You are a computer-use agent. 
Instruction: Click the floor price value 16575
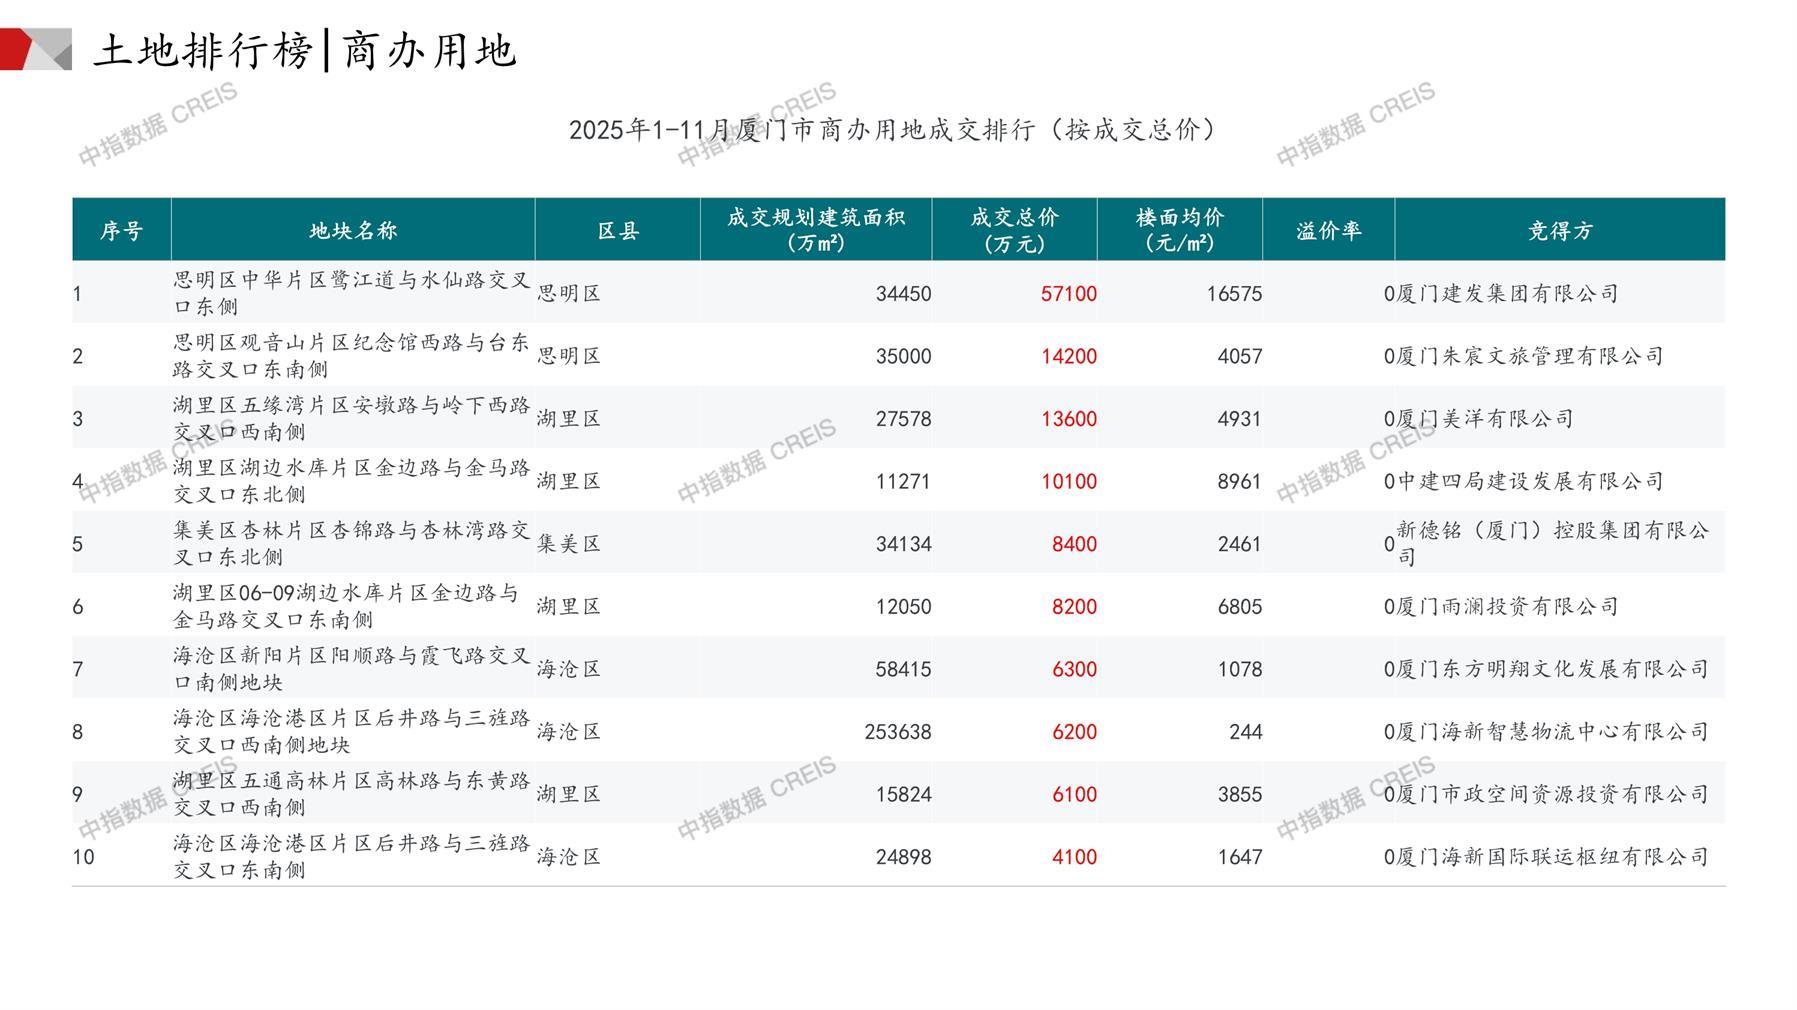pos(1234,294)
